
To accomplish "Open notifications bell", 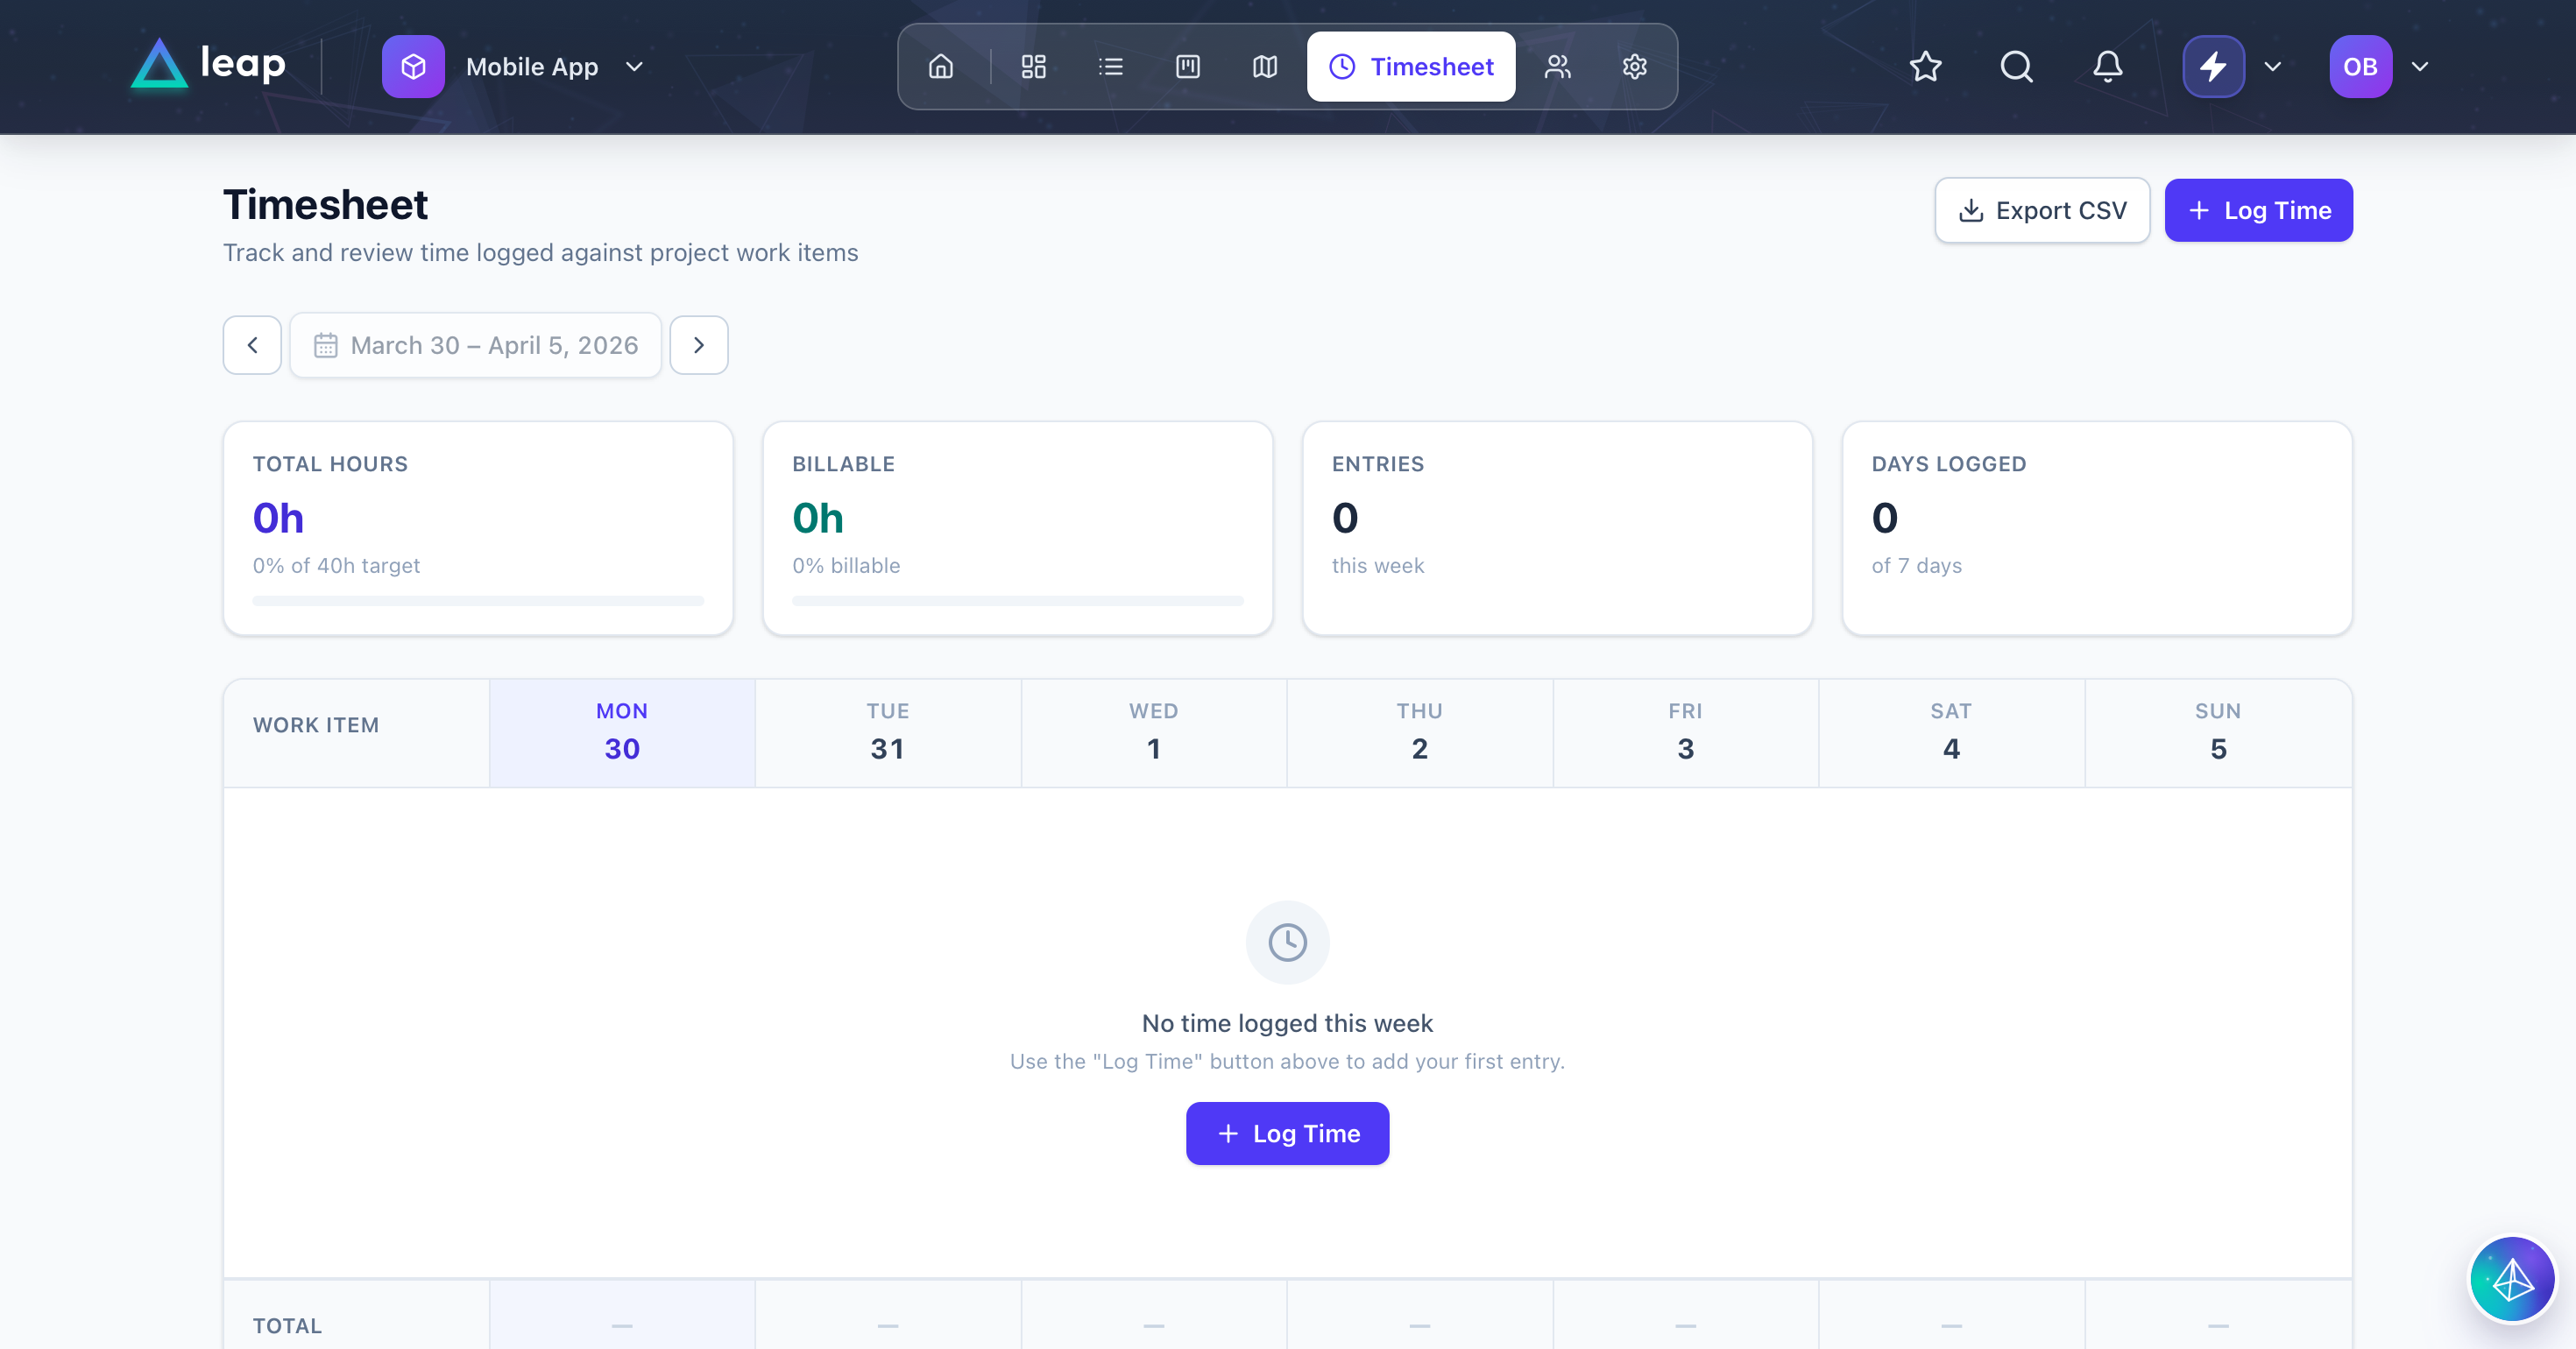I will point(2106,66).
